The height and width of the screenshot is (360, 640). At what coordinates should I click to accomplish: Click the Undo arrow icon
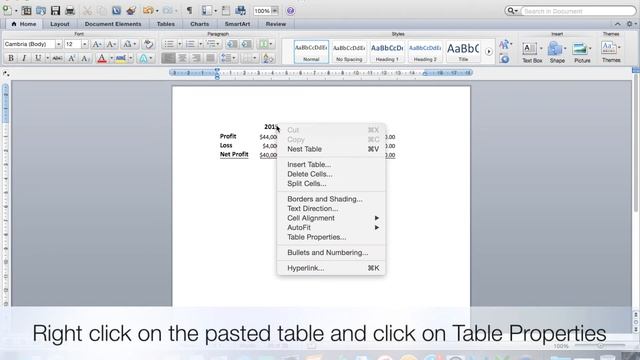coord(148,11)
